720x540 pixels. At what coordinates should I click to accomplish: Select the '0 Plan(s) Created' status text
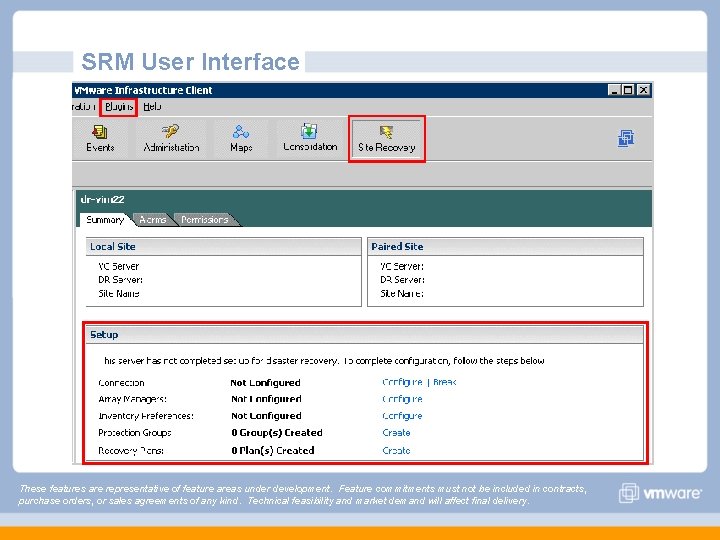[x=273, y=450]
